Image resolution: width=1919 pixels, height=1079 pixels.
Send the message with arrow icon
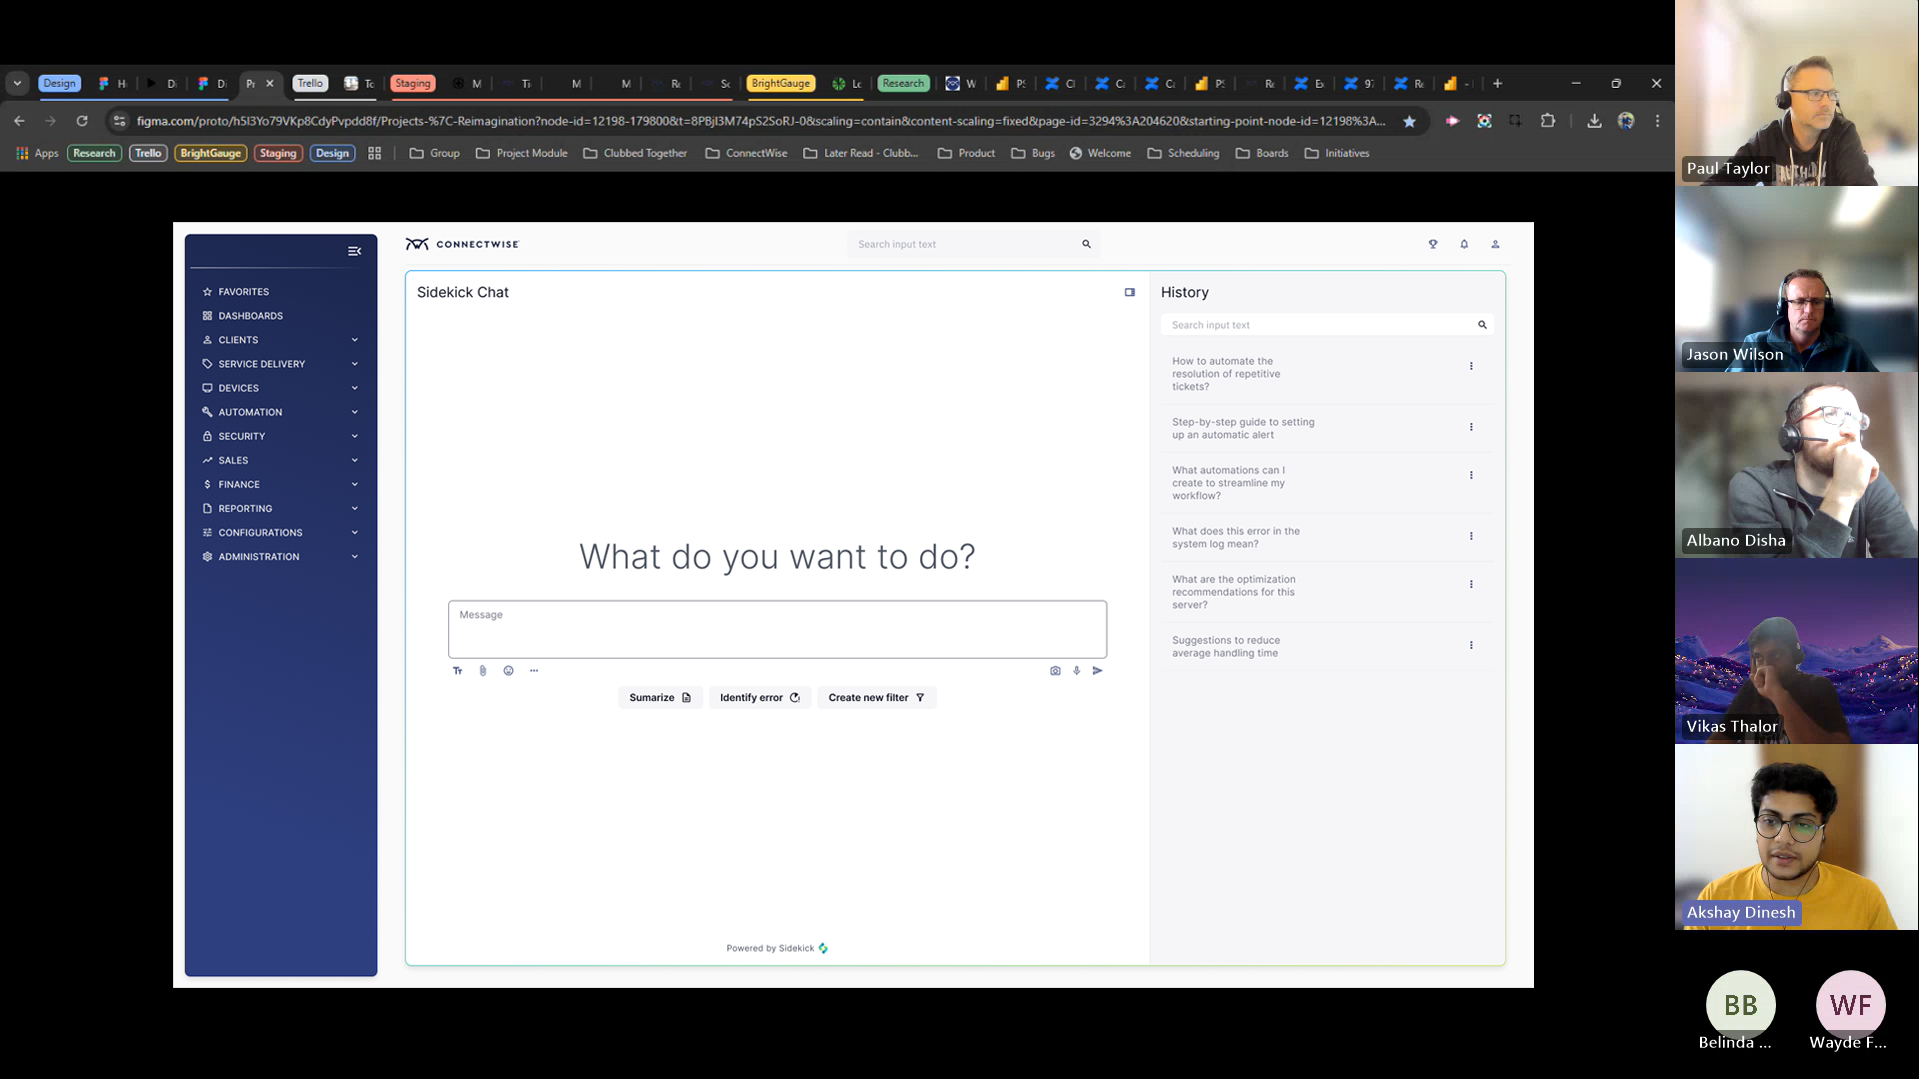[x=1098, y=671]
